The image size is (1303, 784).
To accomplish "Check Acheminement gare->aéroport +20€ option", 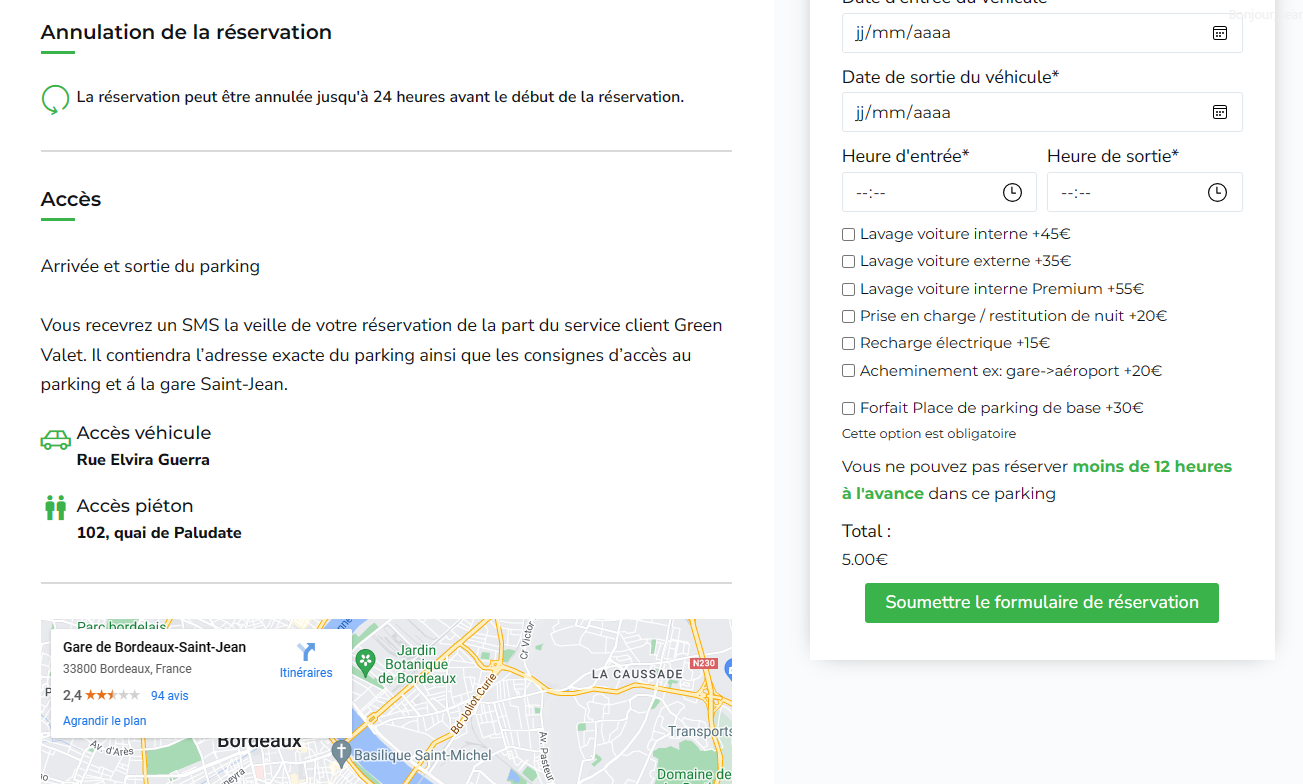I will coord(848,371).
